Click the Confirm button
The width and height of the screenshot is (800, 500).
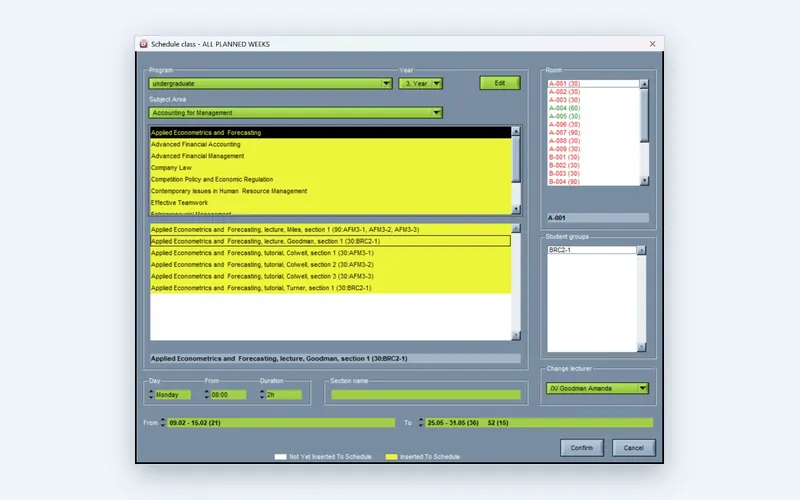click(582, 447)
